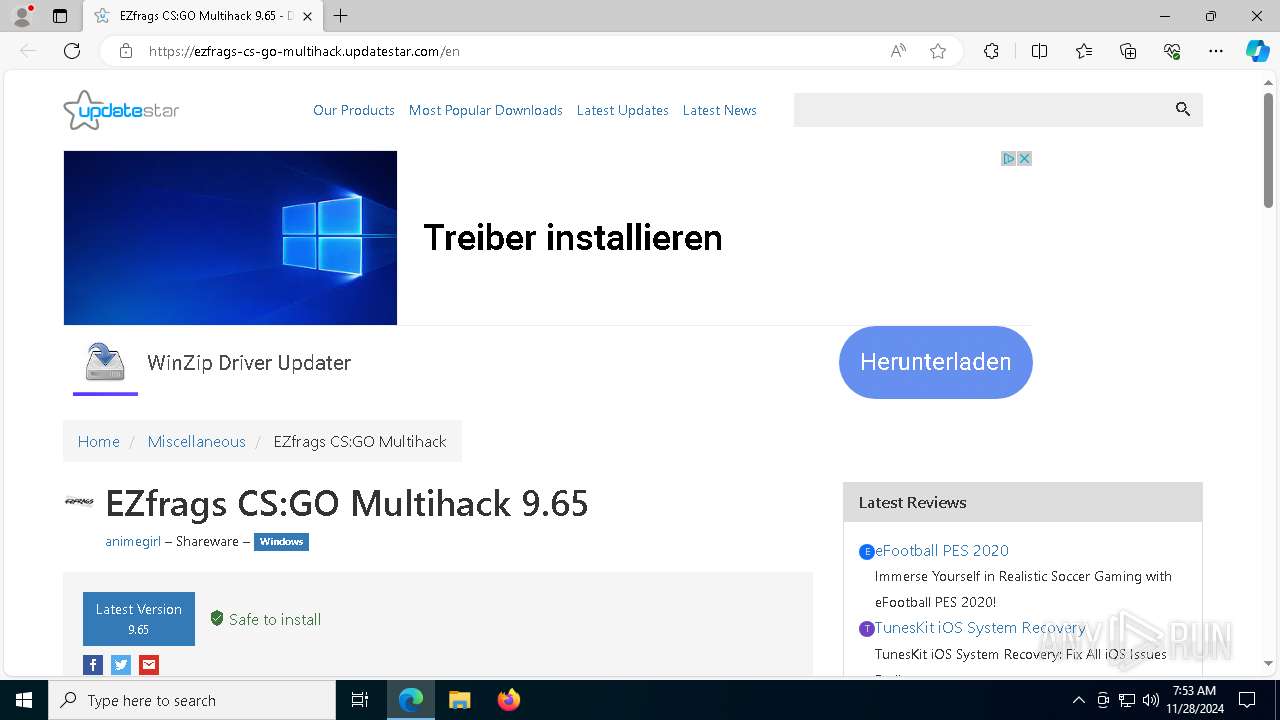Open Browser essentials heart icon
Image resolution: width=1280 pixels, height=720 pixels.
coord(1172,51)
